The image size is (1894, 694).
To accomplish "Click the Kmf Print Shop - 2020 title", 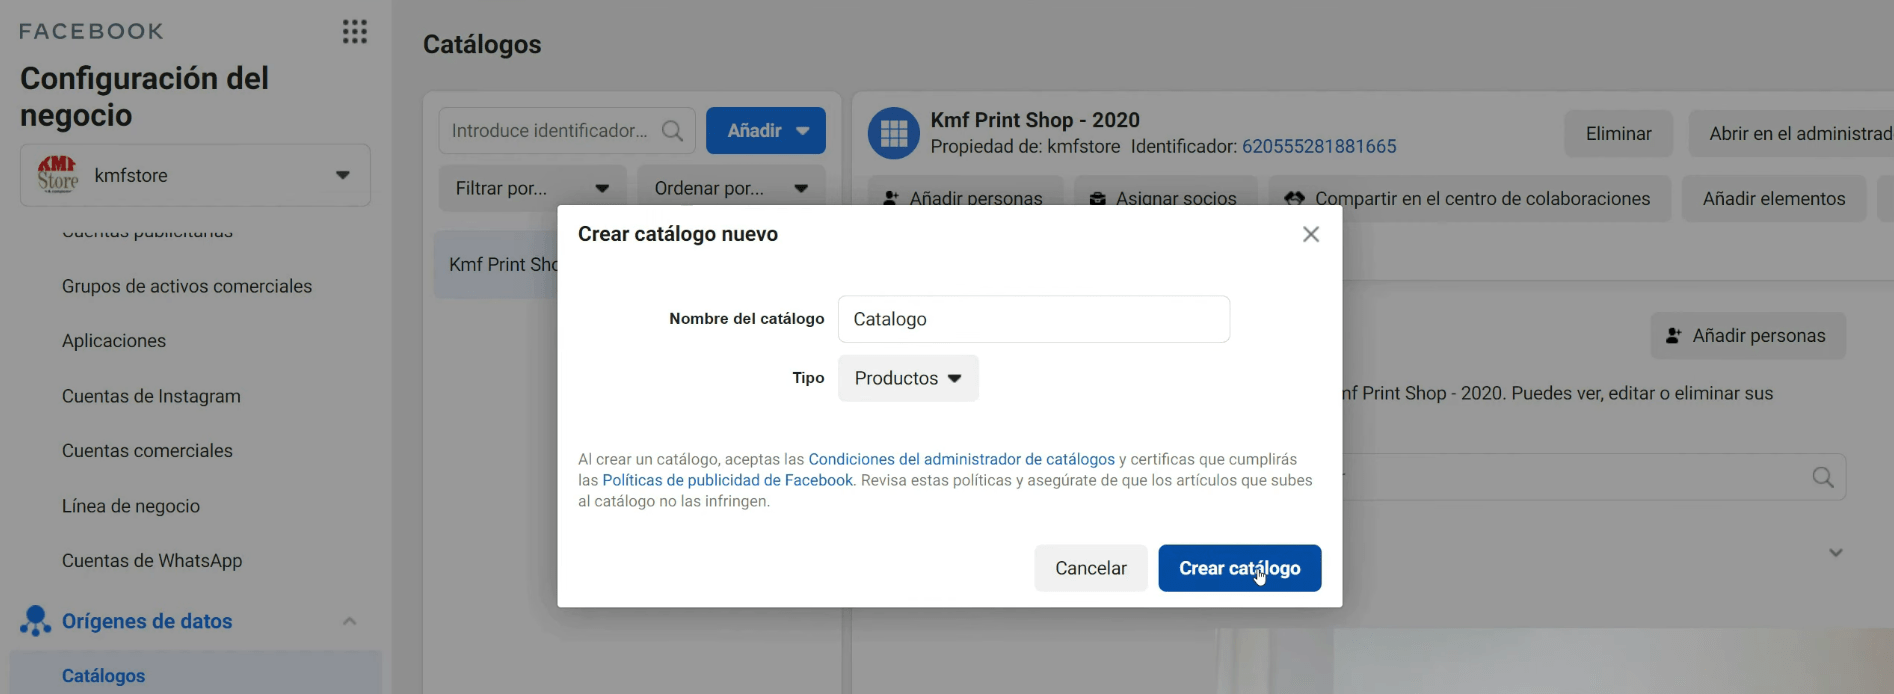I will click(x=1035, y=120).
